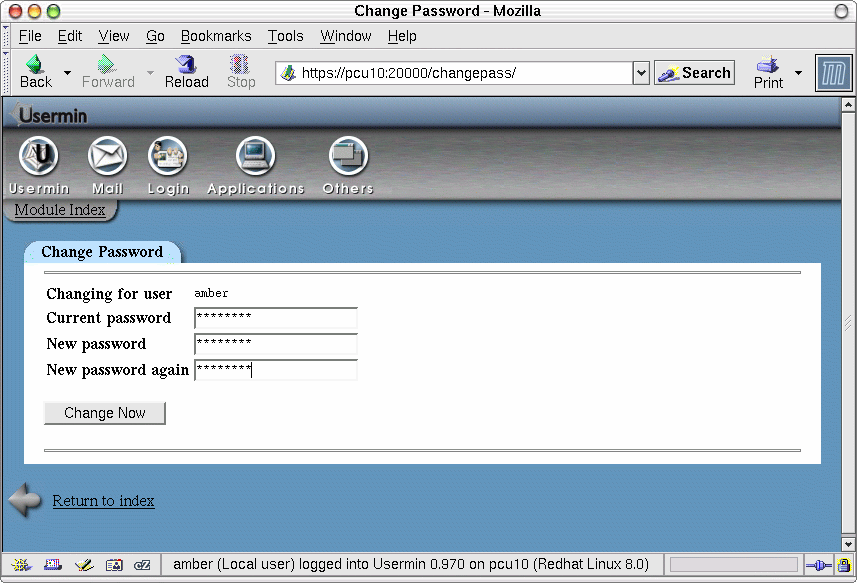Follow the Return to index link
Viewport: 857px width, 583px height.
pos(103,500)
